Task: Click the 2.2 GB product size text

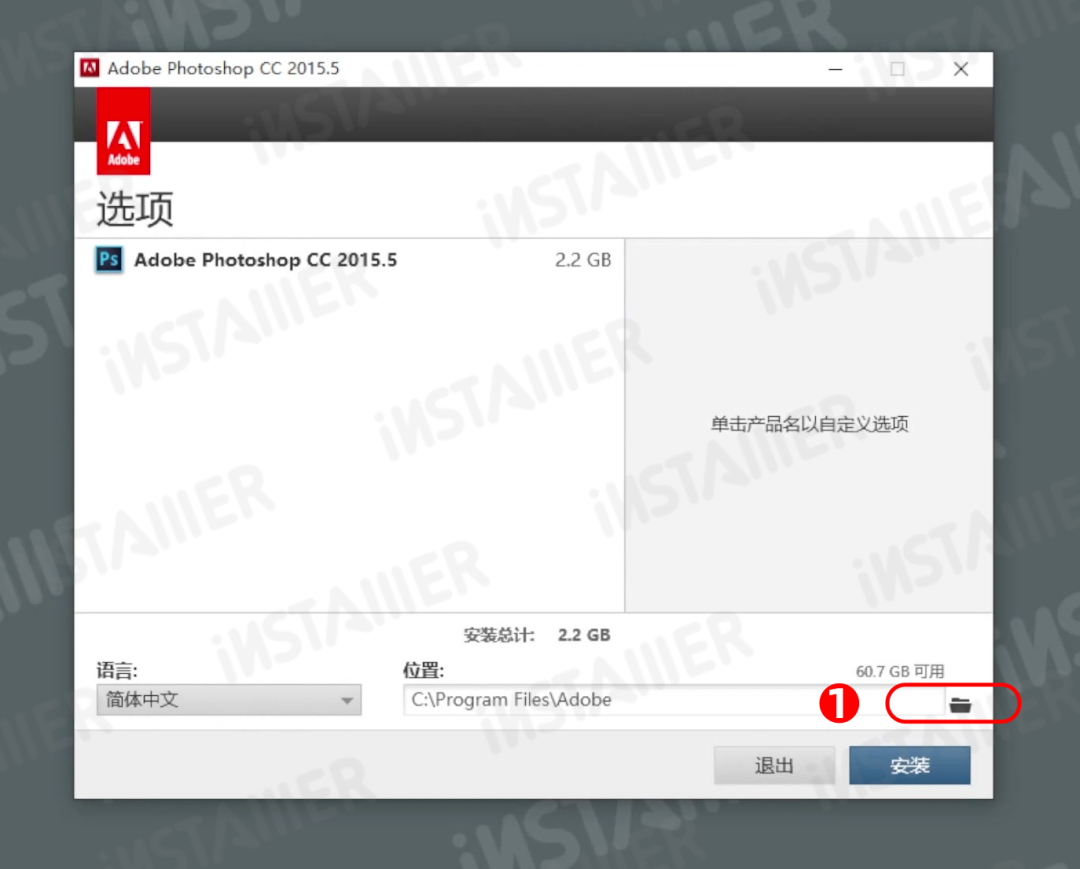Action: (x=583, y=260)
